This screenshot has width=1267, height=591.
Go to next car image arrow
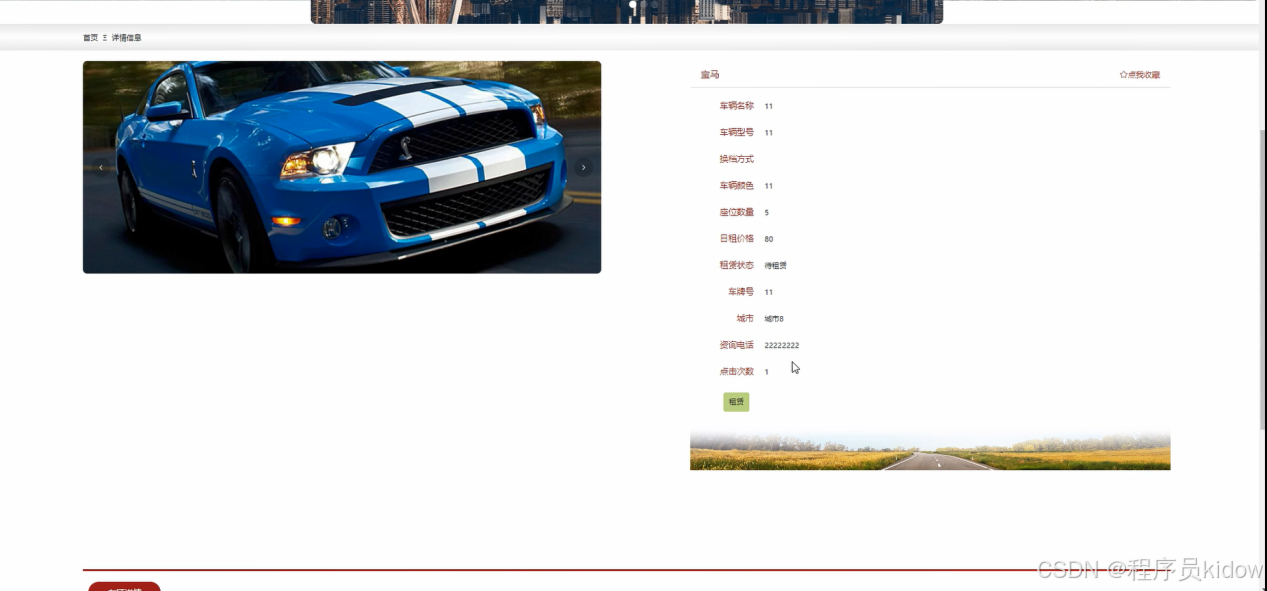[x=584, y=167]
